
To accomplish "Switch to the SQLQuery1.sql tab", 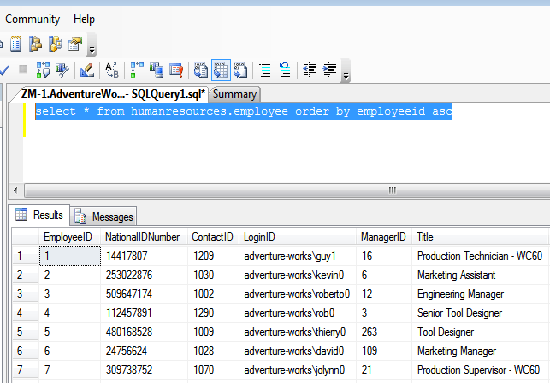I will point(112,94).
